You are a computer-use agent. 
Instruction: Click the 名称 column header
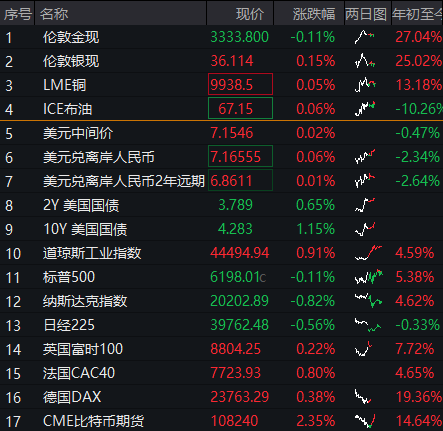pyautogui.click(x=54, y=14)
